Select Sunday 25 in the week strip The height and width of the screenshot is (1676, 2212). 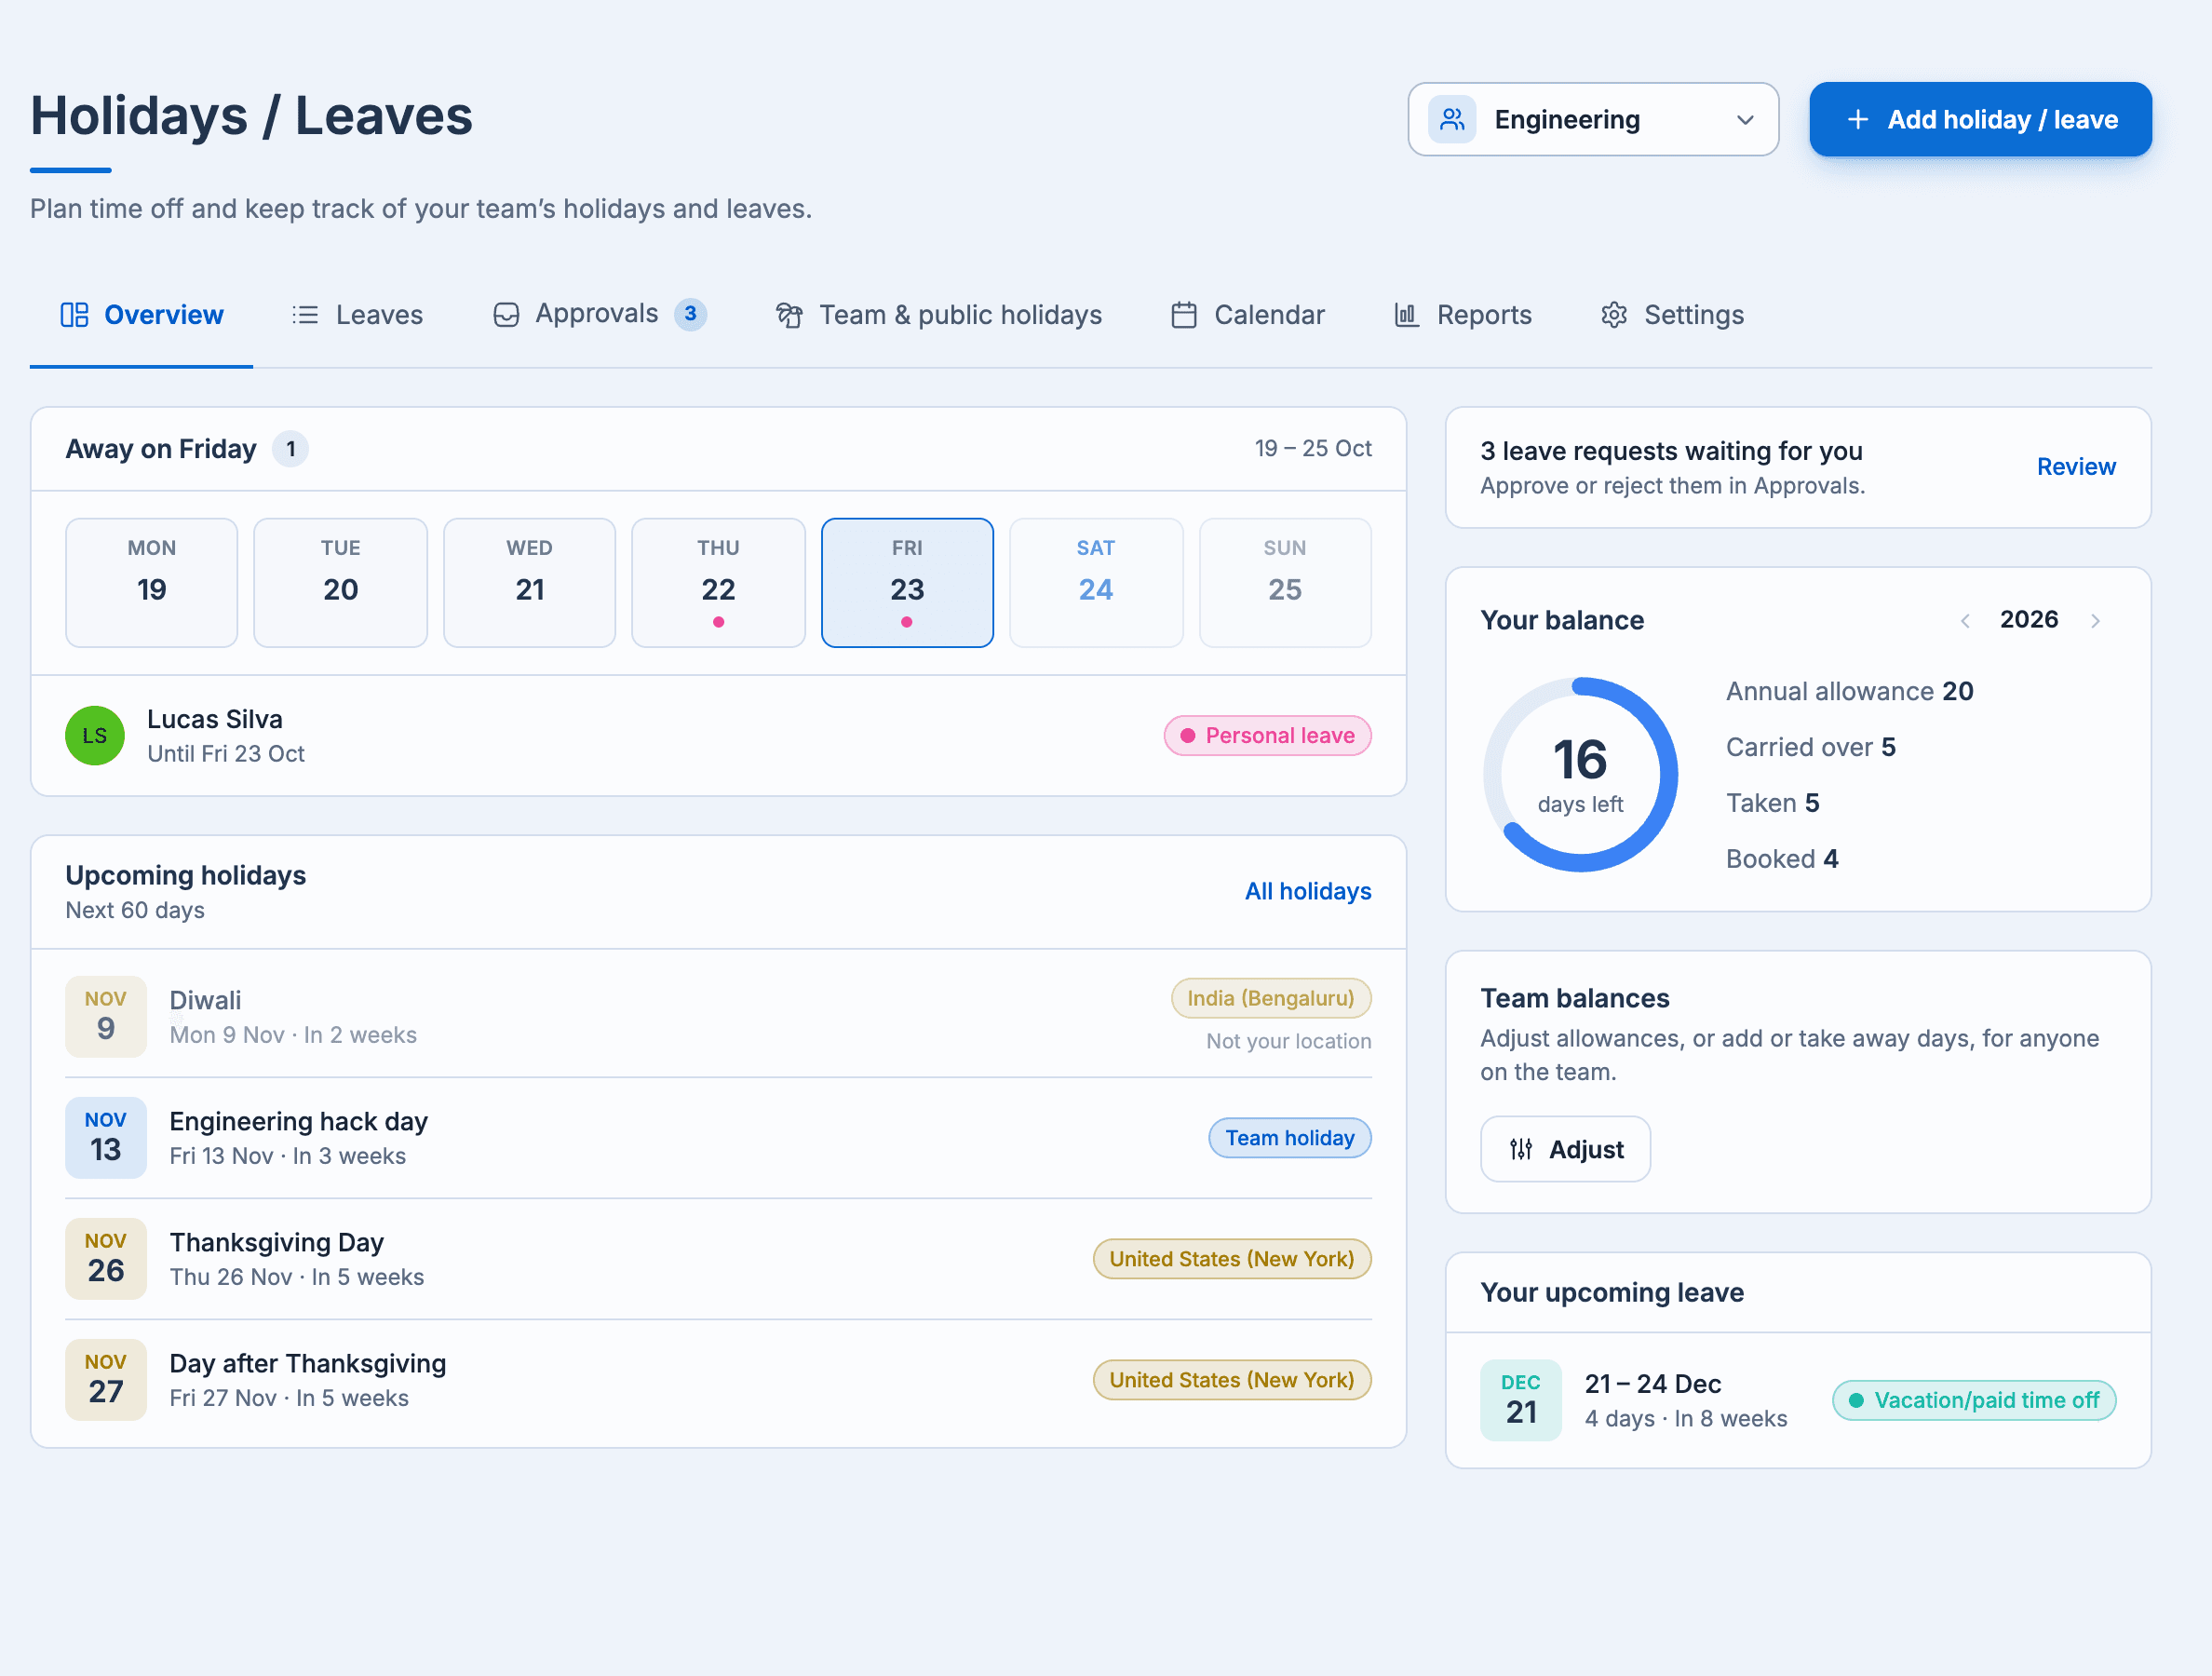point(1285,582)
